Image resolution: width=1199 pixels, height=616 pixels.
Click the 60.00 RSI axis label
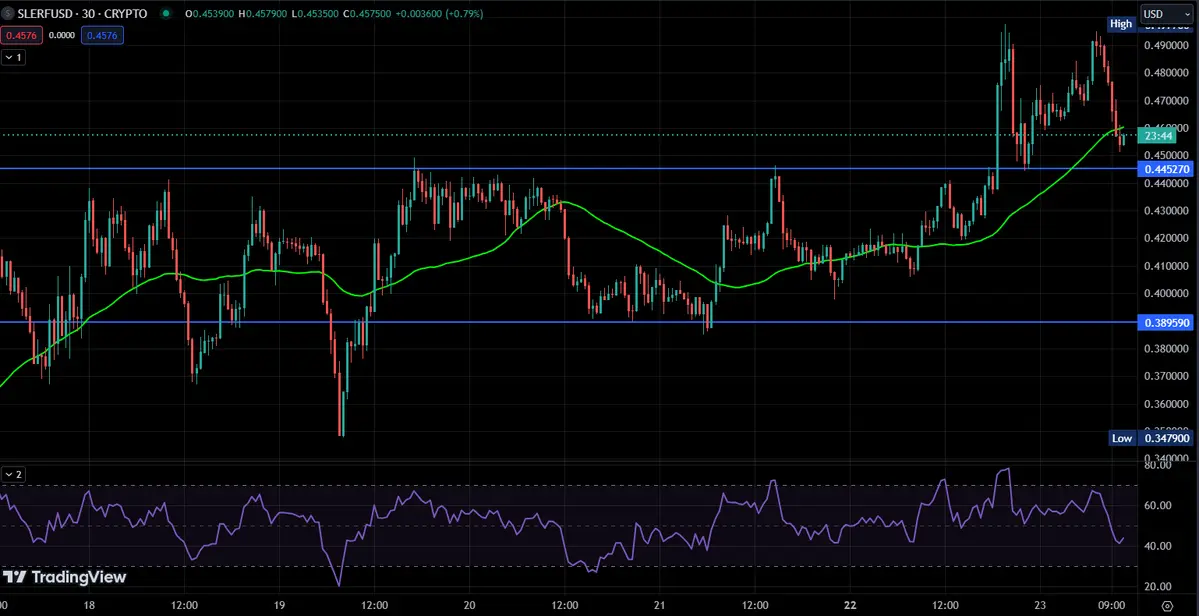click(1157, 505)
